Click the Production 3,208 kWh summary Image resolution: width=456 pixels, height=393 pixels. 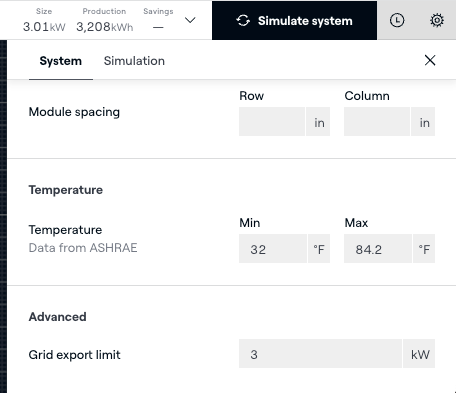coord(104,21)
